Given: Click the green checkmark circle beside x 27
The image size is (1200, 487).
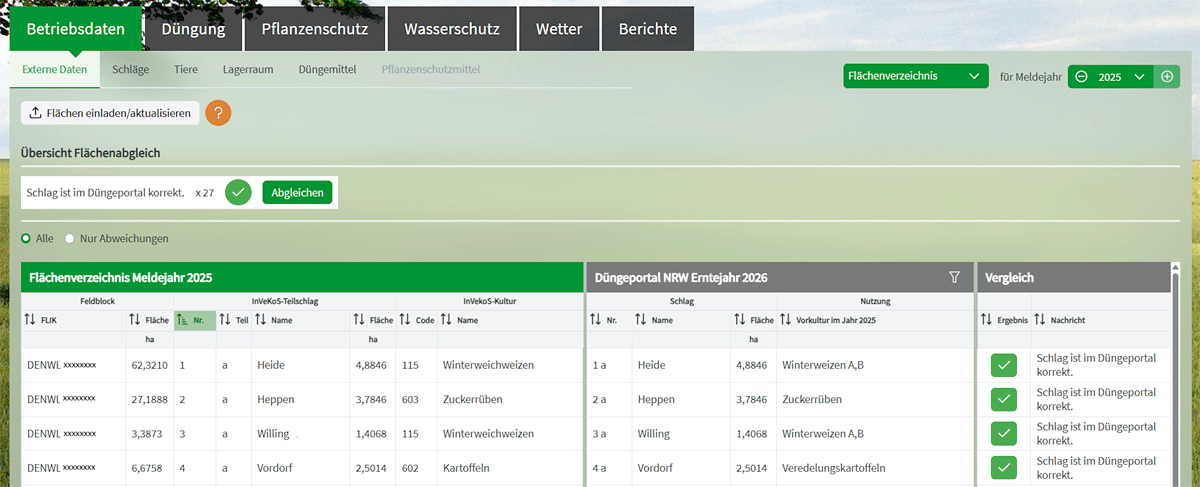Looking at the screenshot, I should click(238, 192).
